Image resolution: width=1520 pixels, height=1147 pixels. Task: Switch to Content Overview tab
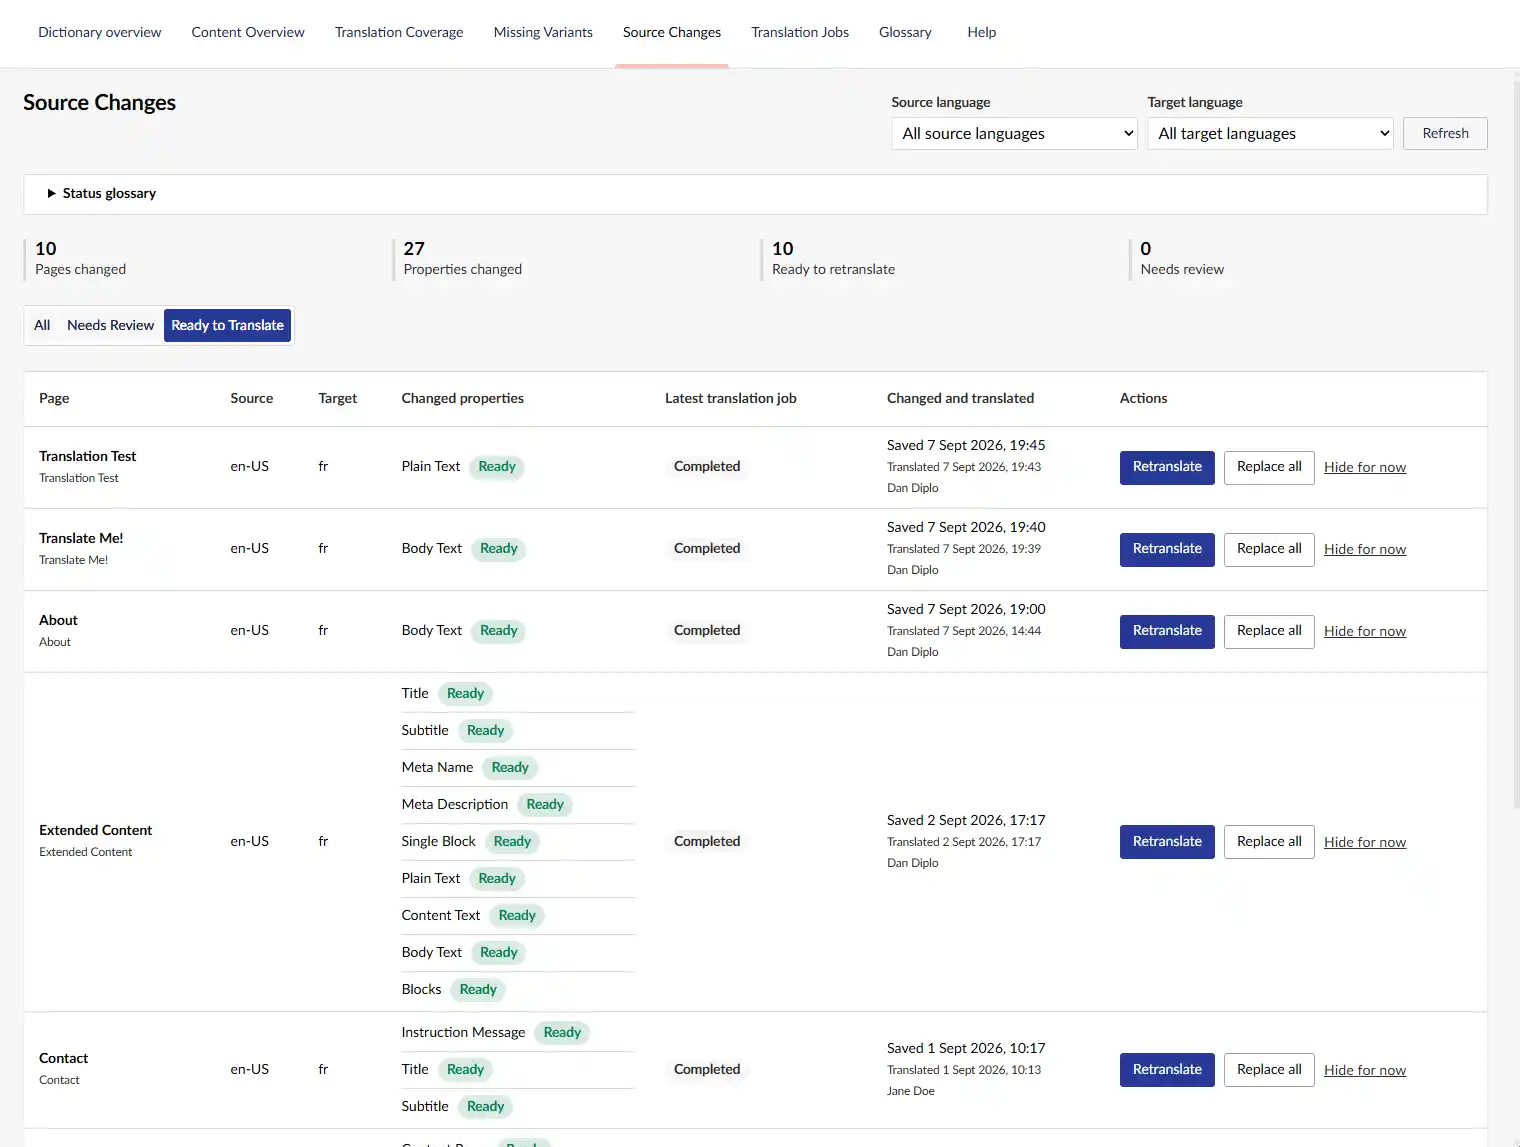248,32
